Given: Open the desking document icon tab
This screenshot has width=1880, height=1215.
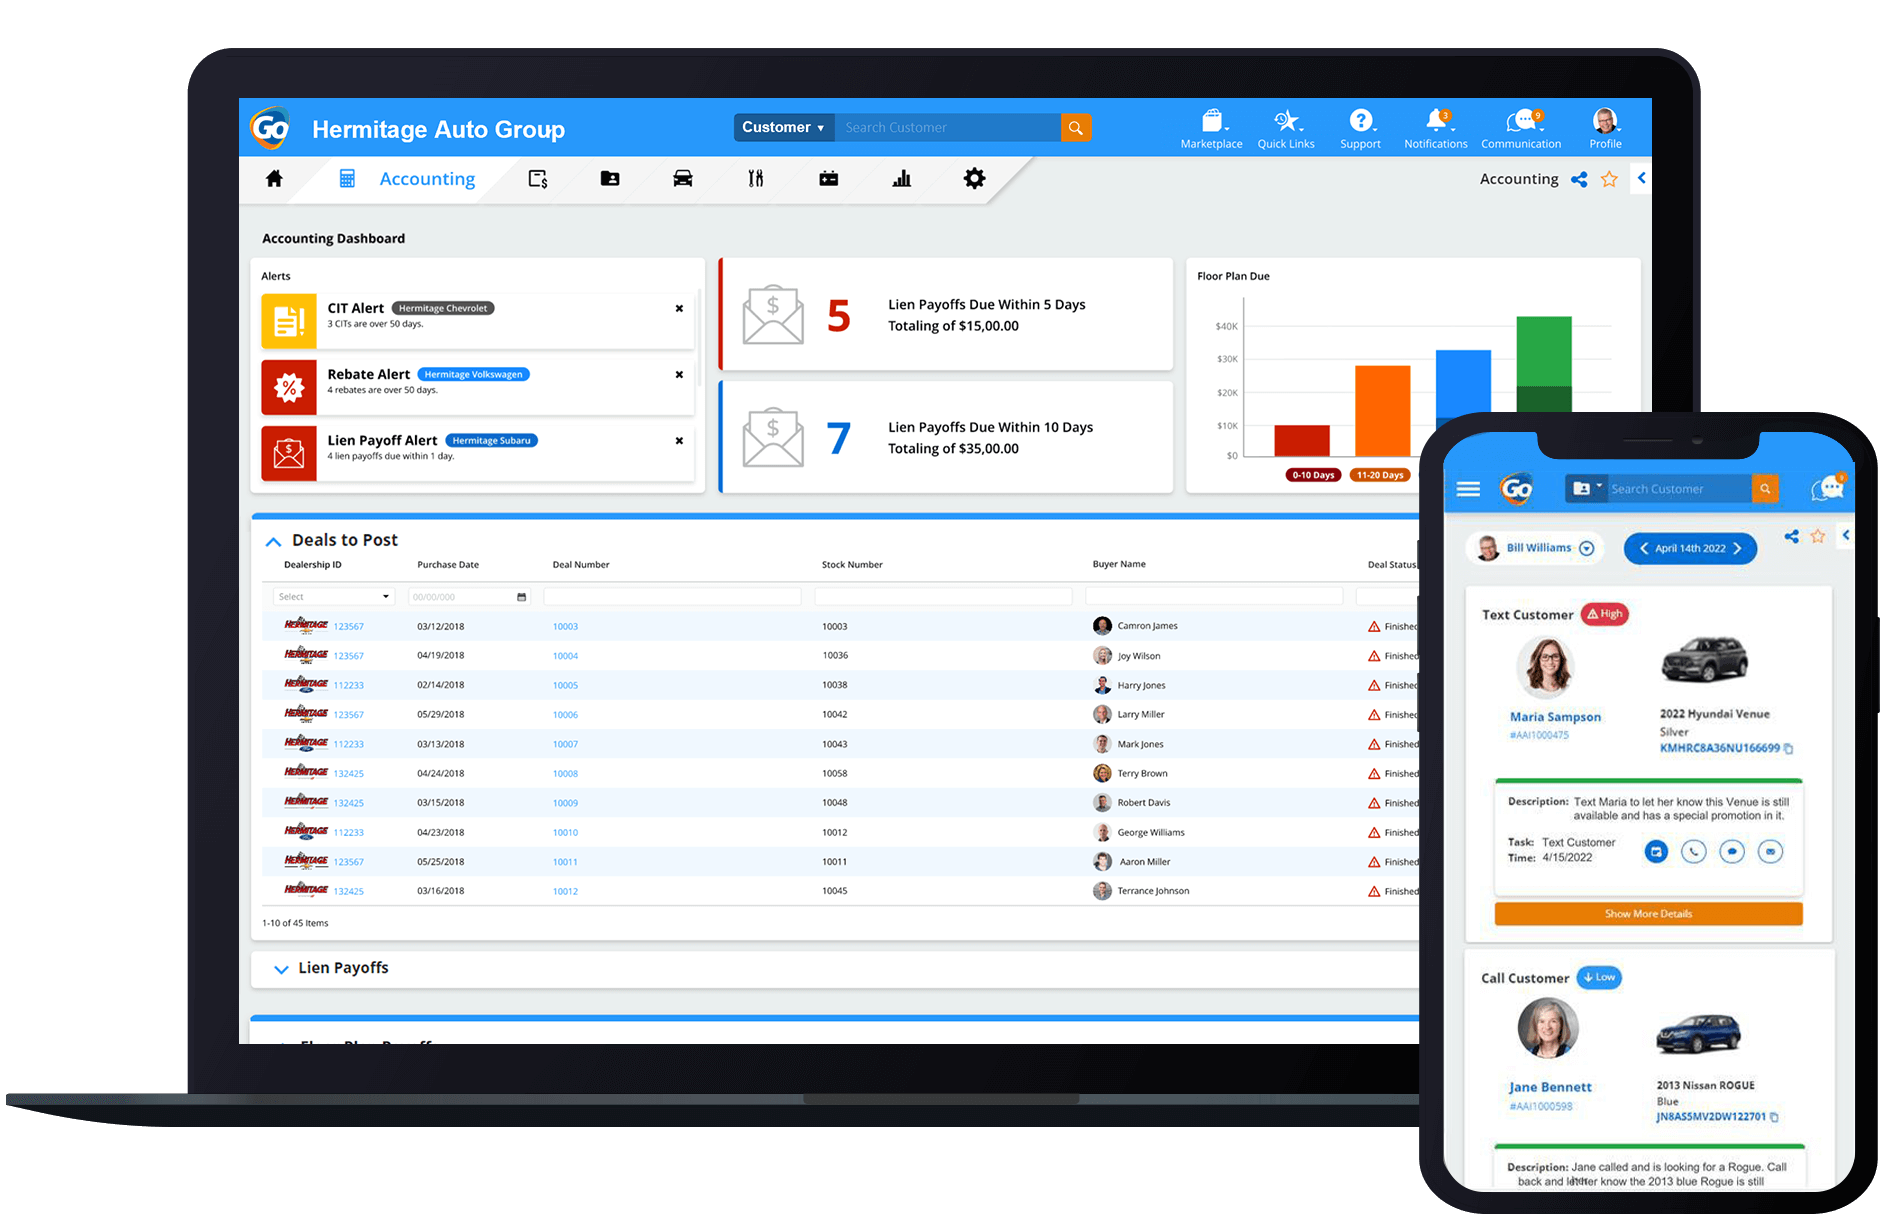Looking at the screenshot, I should click(538, 179).
